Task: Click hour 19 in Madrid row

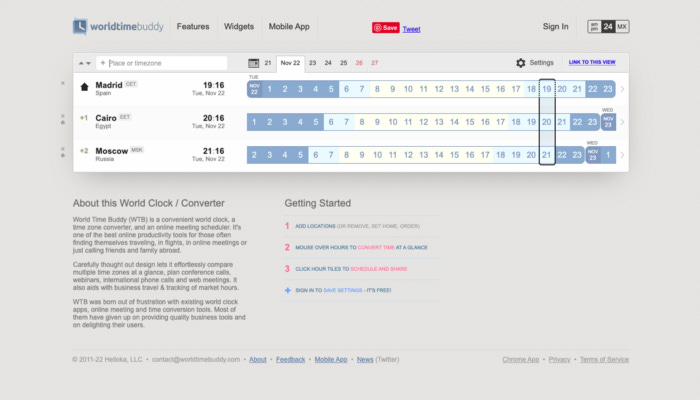Action: 547,89
